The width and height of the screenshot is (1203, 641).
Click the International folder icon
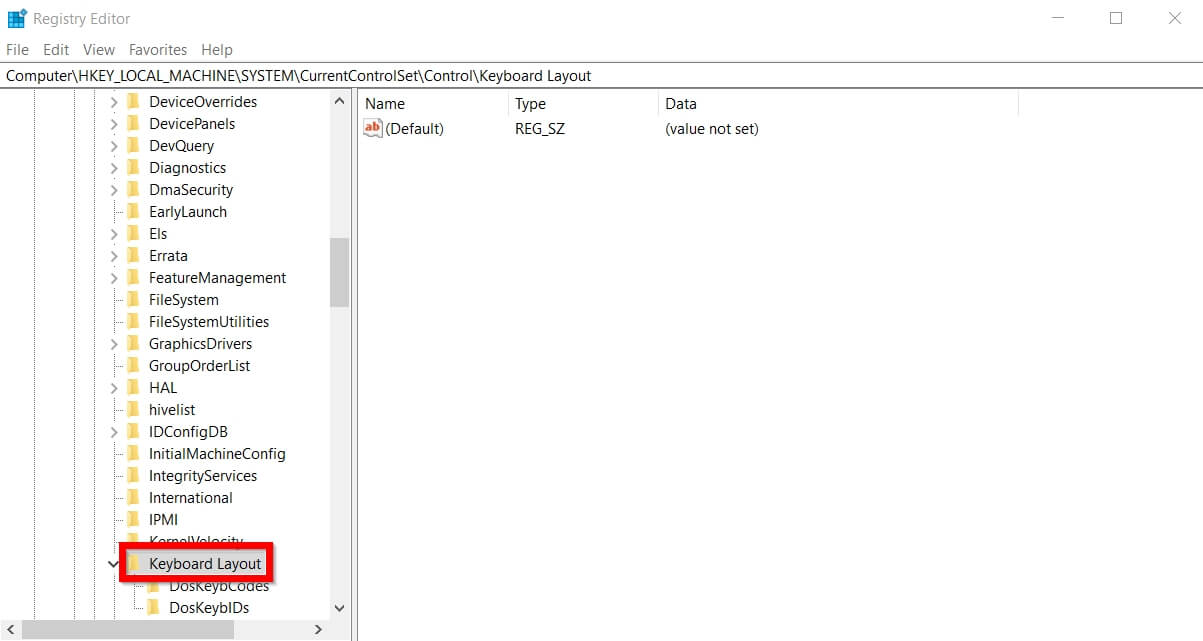click(133, 497)
